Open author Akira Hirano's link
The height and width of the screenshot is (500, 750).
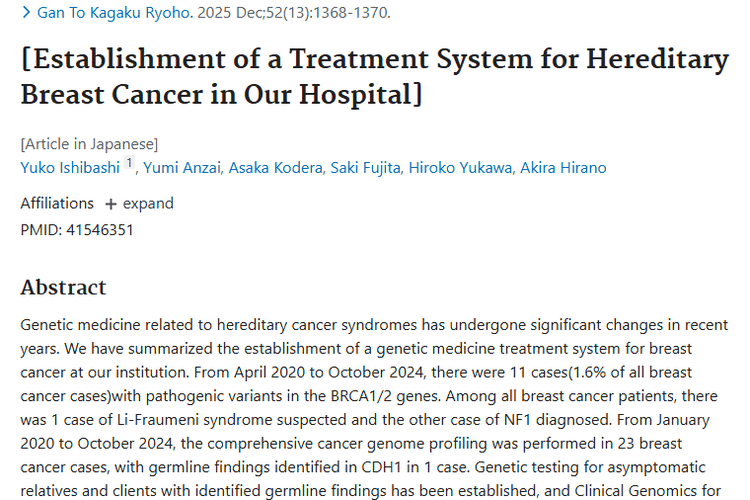(x=562, y=167)
